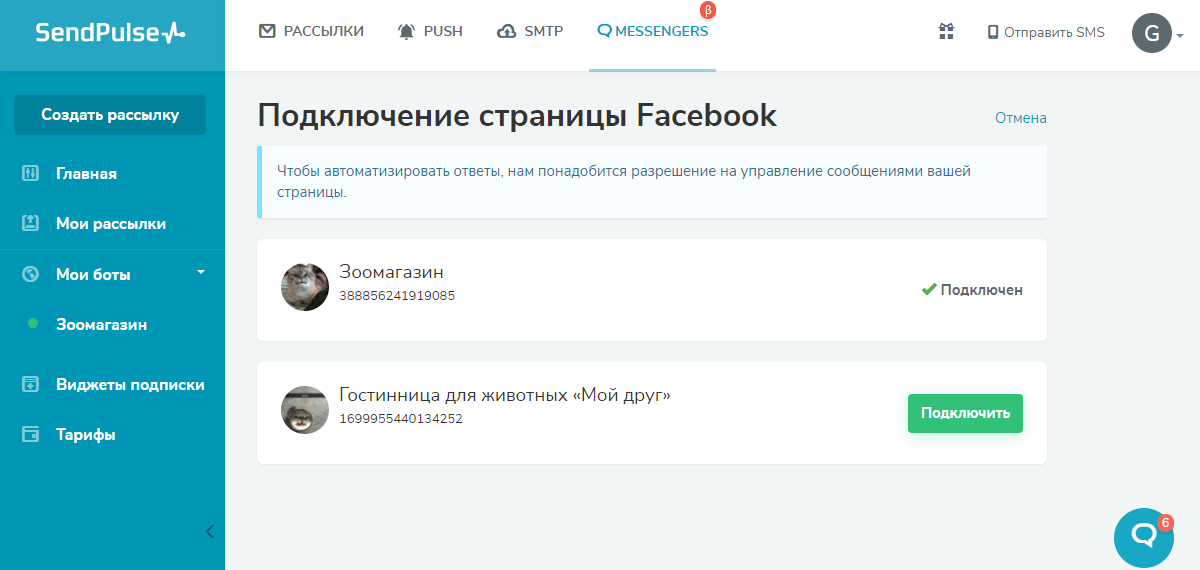Click the green status dot beside Зоомагазин
1200x570 pixels.
tap(33, 323)
